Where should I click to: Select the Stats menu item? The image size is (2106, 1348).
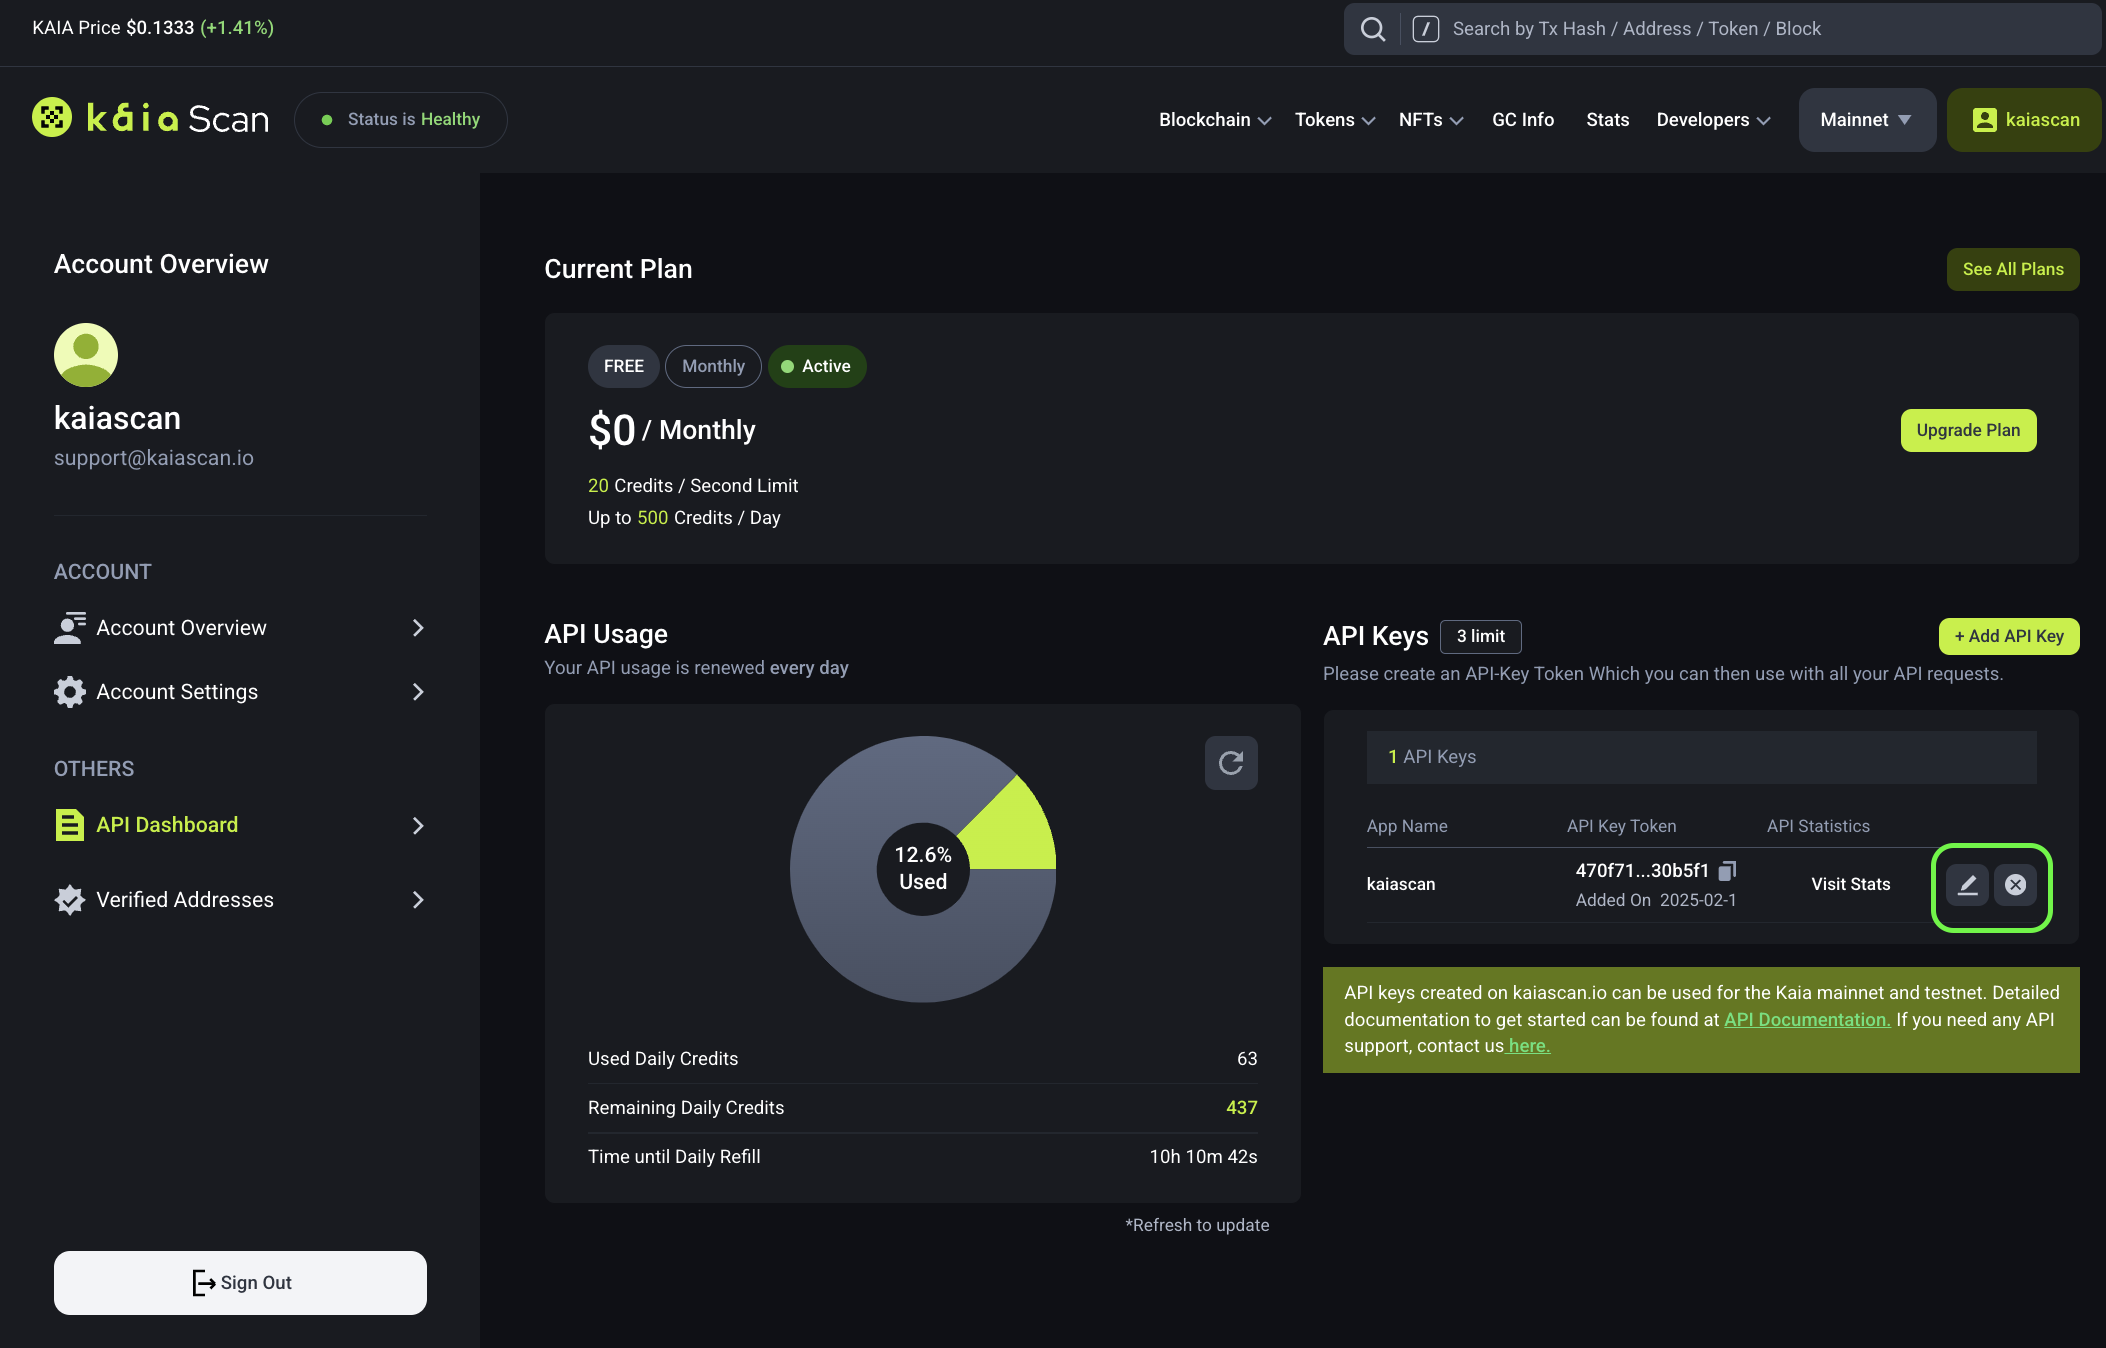coord(1606,118)
